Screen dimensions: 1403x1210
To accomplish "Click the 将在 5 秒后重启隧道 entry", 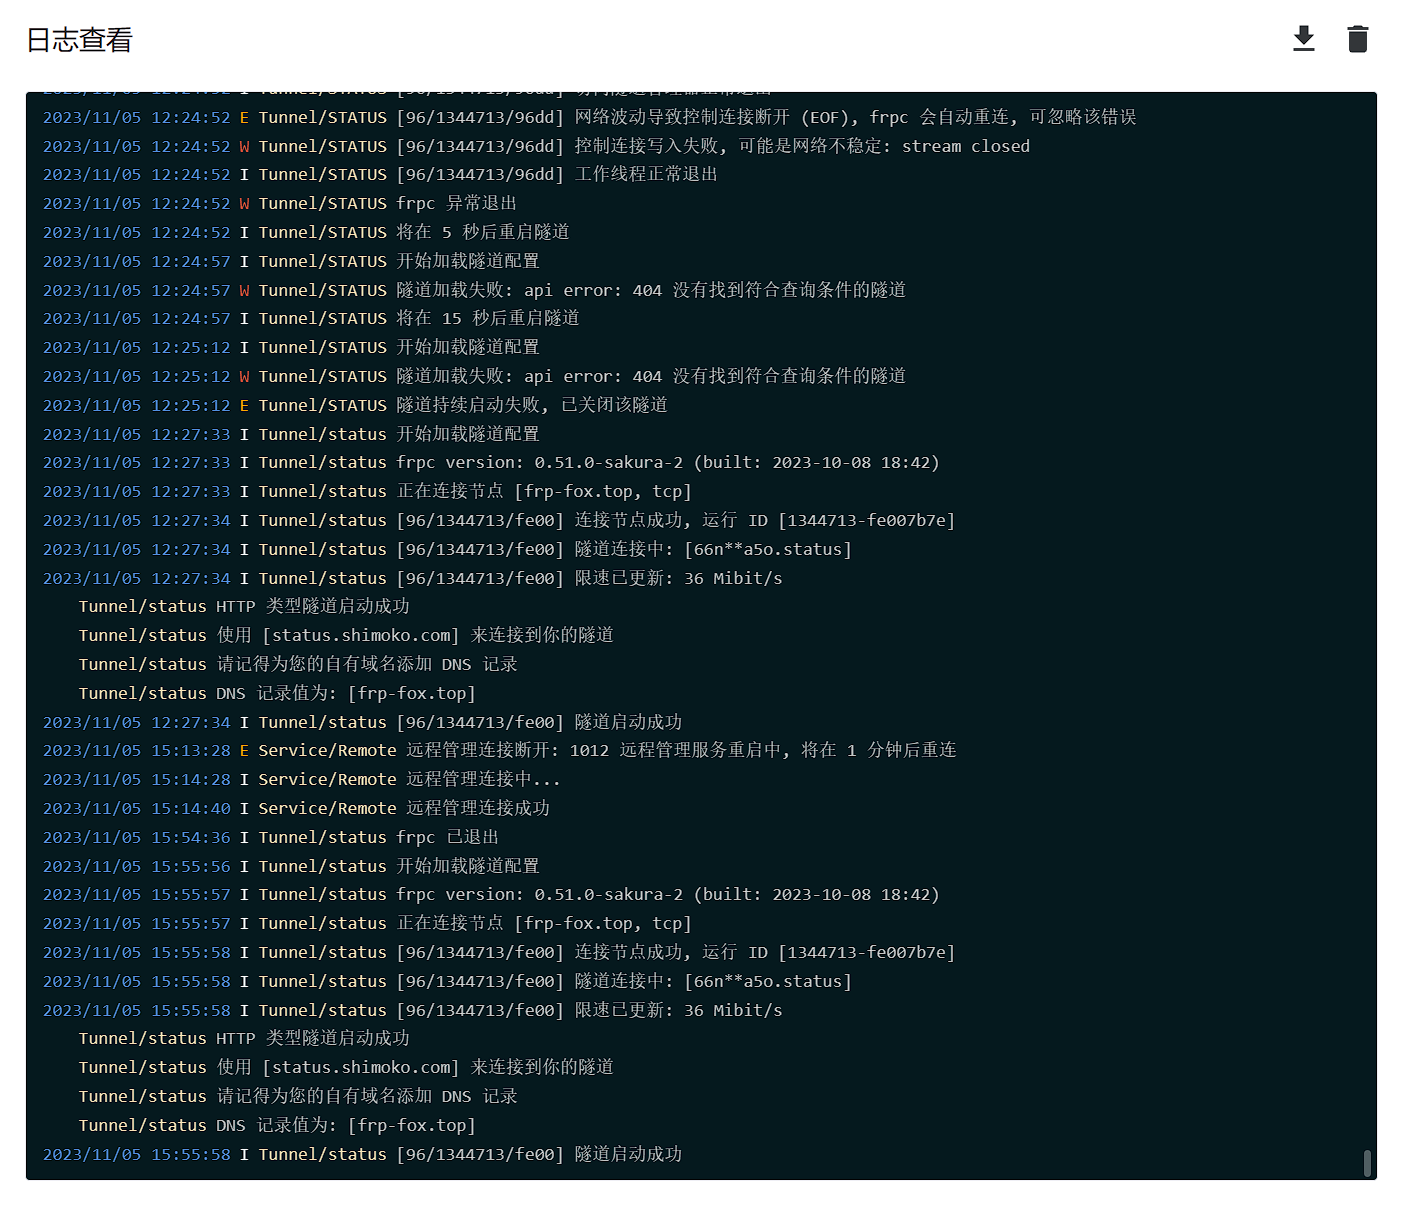I will [306, 232].
